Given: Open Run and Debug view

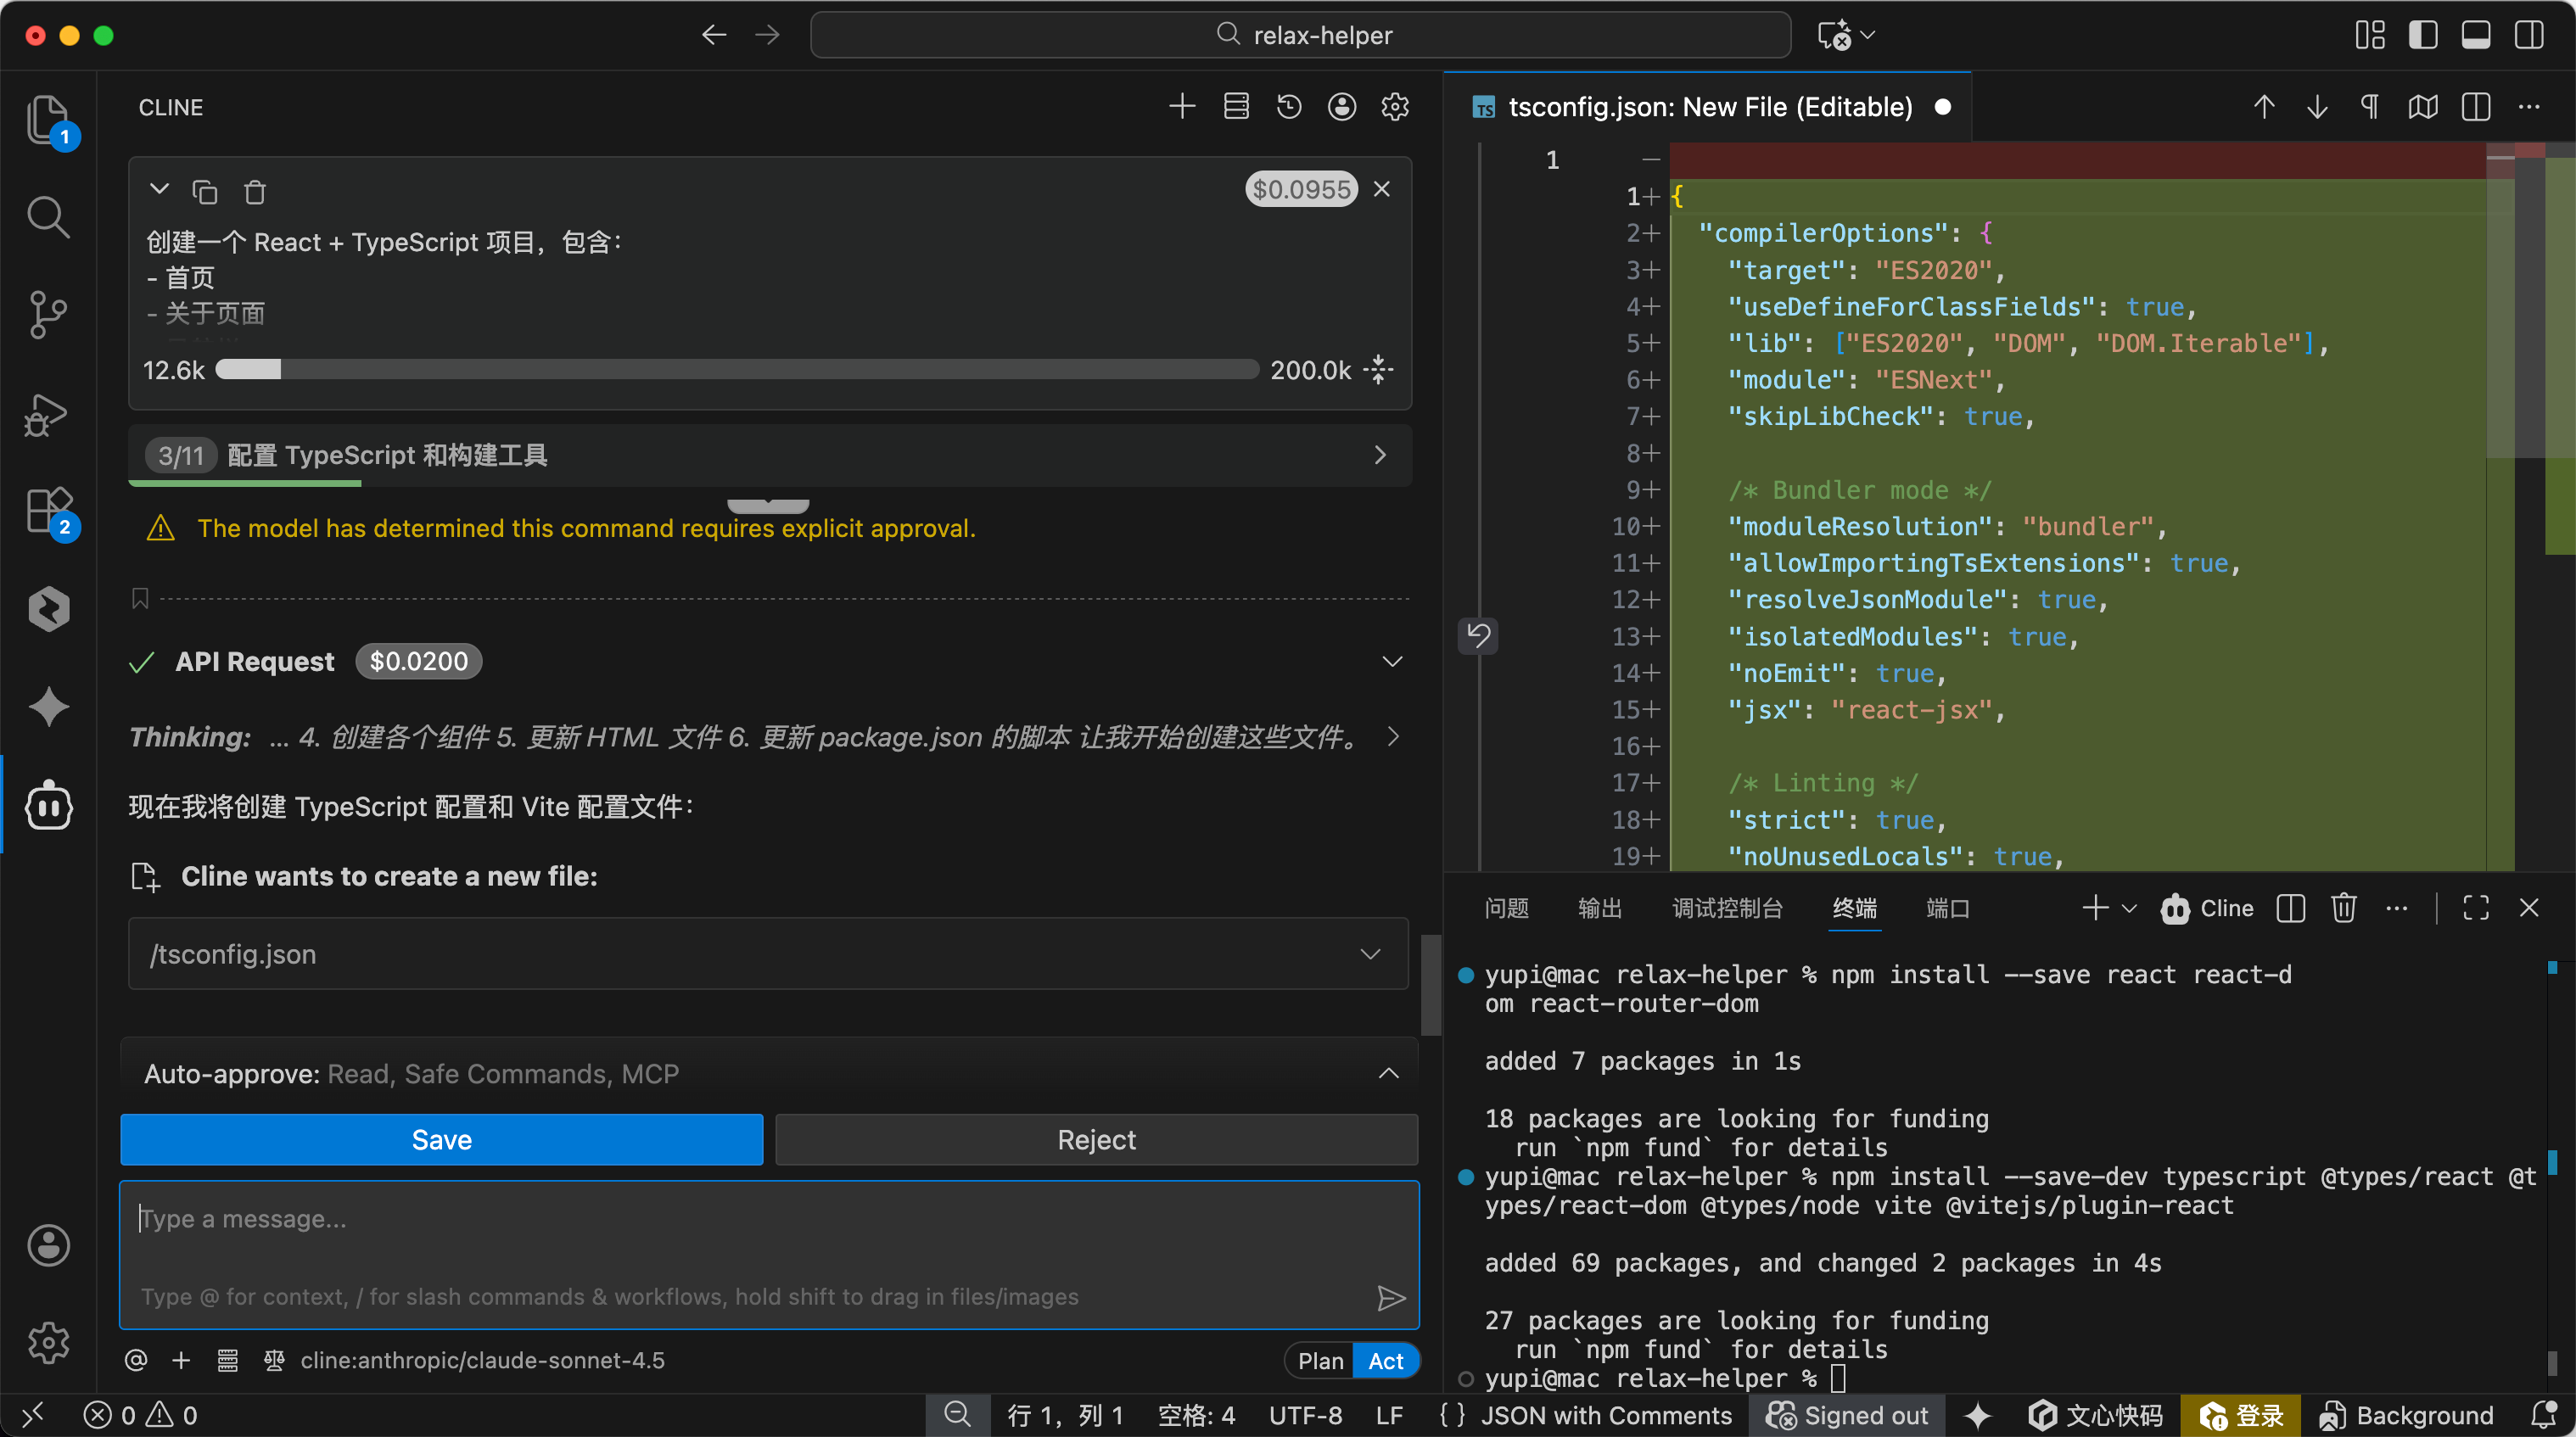Looking at the screenshot, I should pyautogui.click(x=48, y=414).
